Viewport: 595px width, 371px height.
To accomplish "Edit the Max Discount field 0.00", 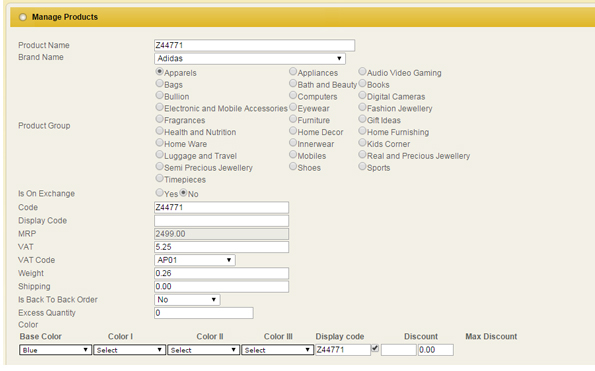I will [x=435, y=350].
